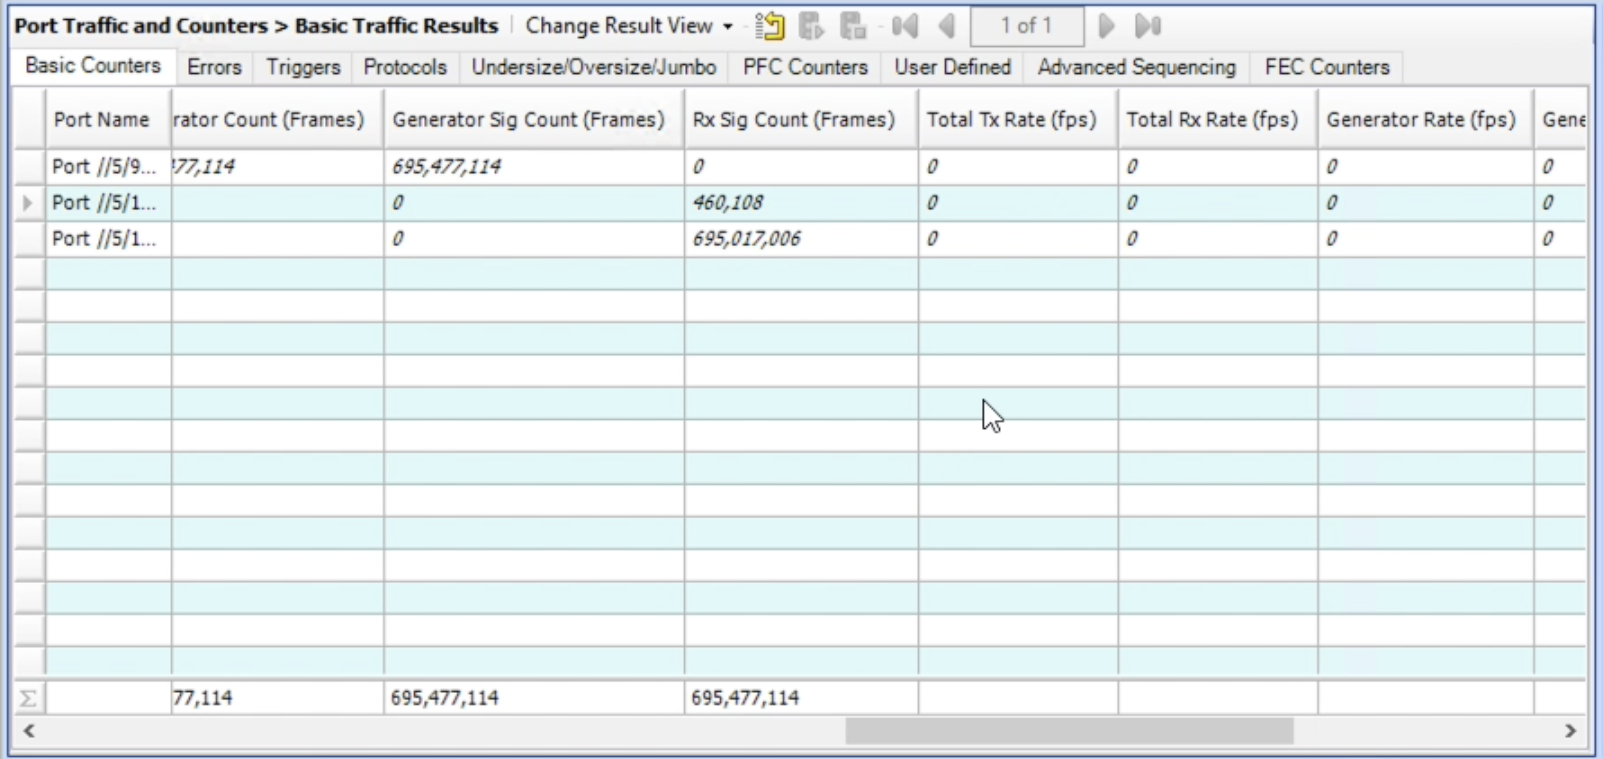
Task: Click the port name in the 695,017,006 row
Action: click(108, 239)
